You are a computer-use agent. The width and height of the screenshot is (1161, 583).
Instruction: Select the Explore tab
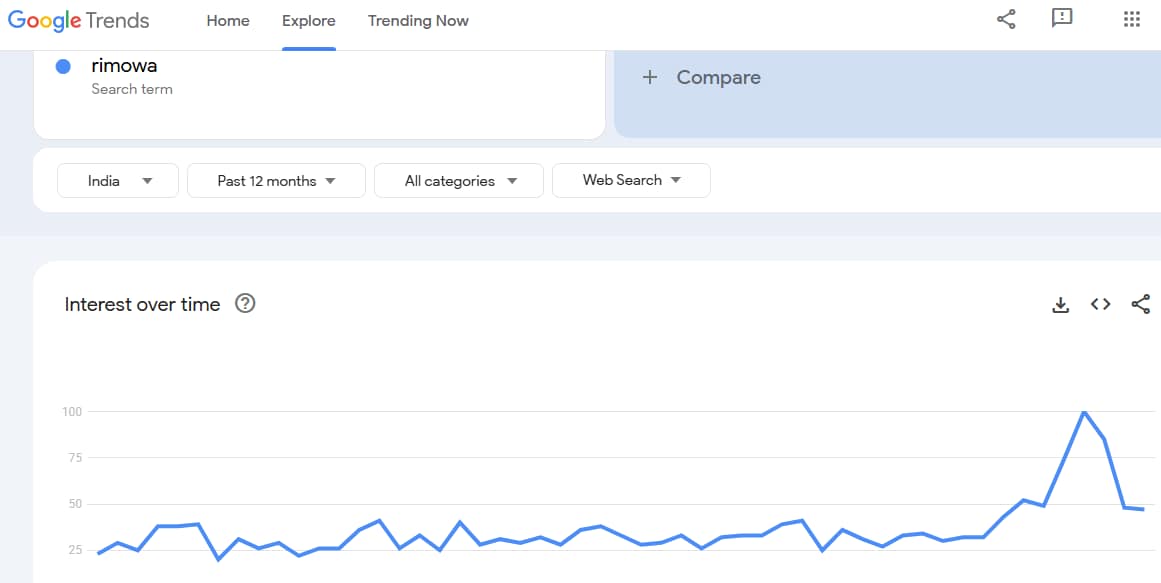point(309,21)
